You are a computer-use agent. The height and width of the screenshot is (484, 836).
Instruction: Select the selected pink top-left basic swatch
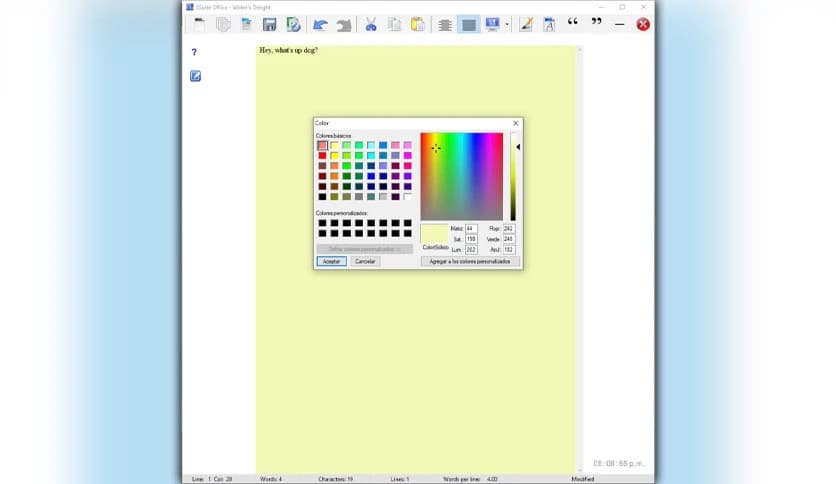click(x=322, y=145)
